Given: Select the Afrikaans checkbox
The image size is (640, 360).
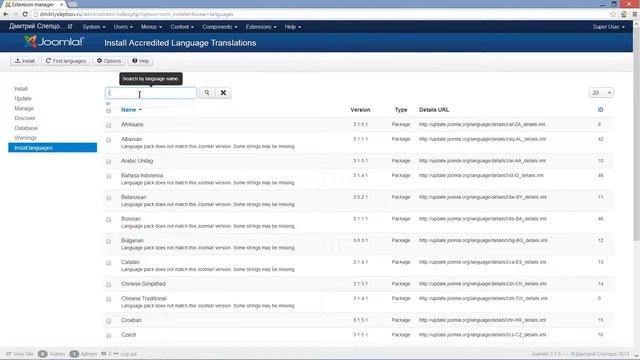Looking at the screenshot, I should (109, 125).
